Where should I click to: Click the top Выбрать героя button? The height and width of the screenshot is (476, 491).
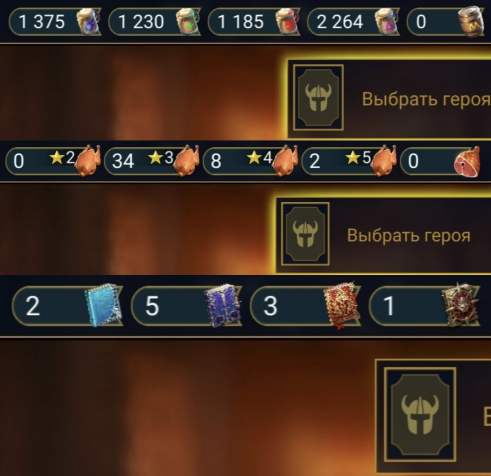(x=426, y=99)
